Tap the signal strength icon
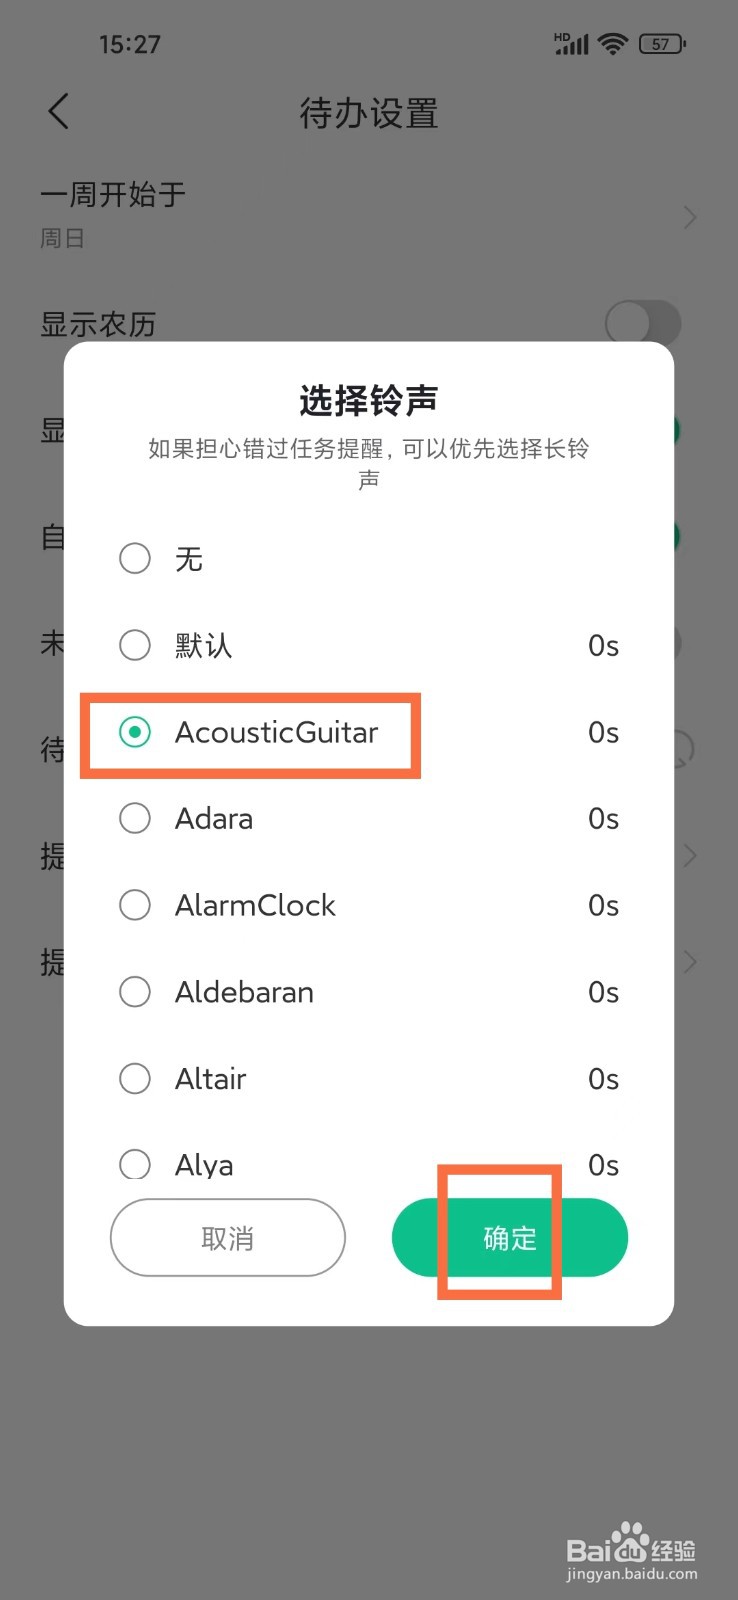738x1600 pixels. point(572,44)
